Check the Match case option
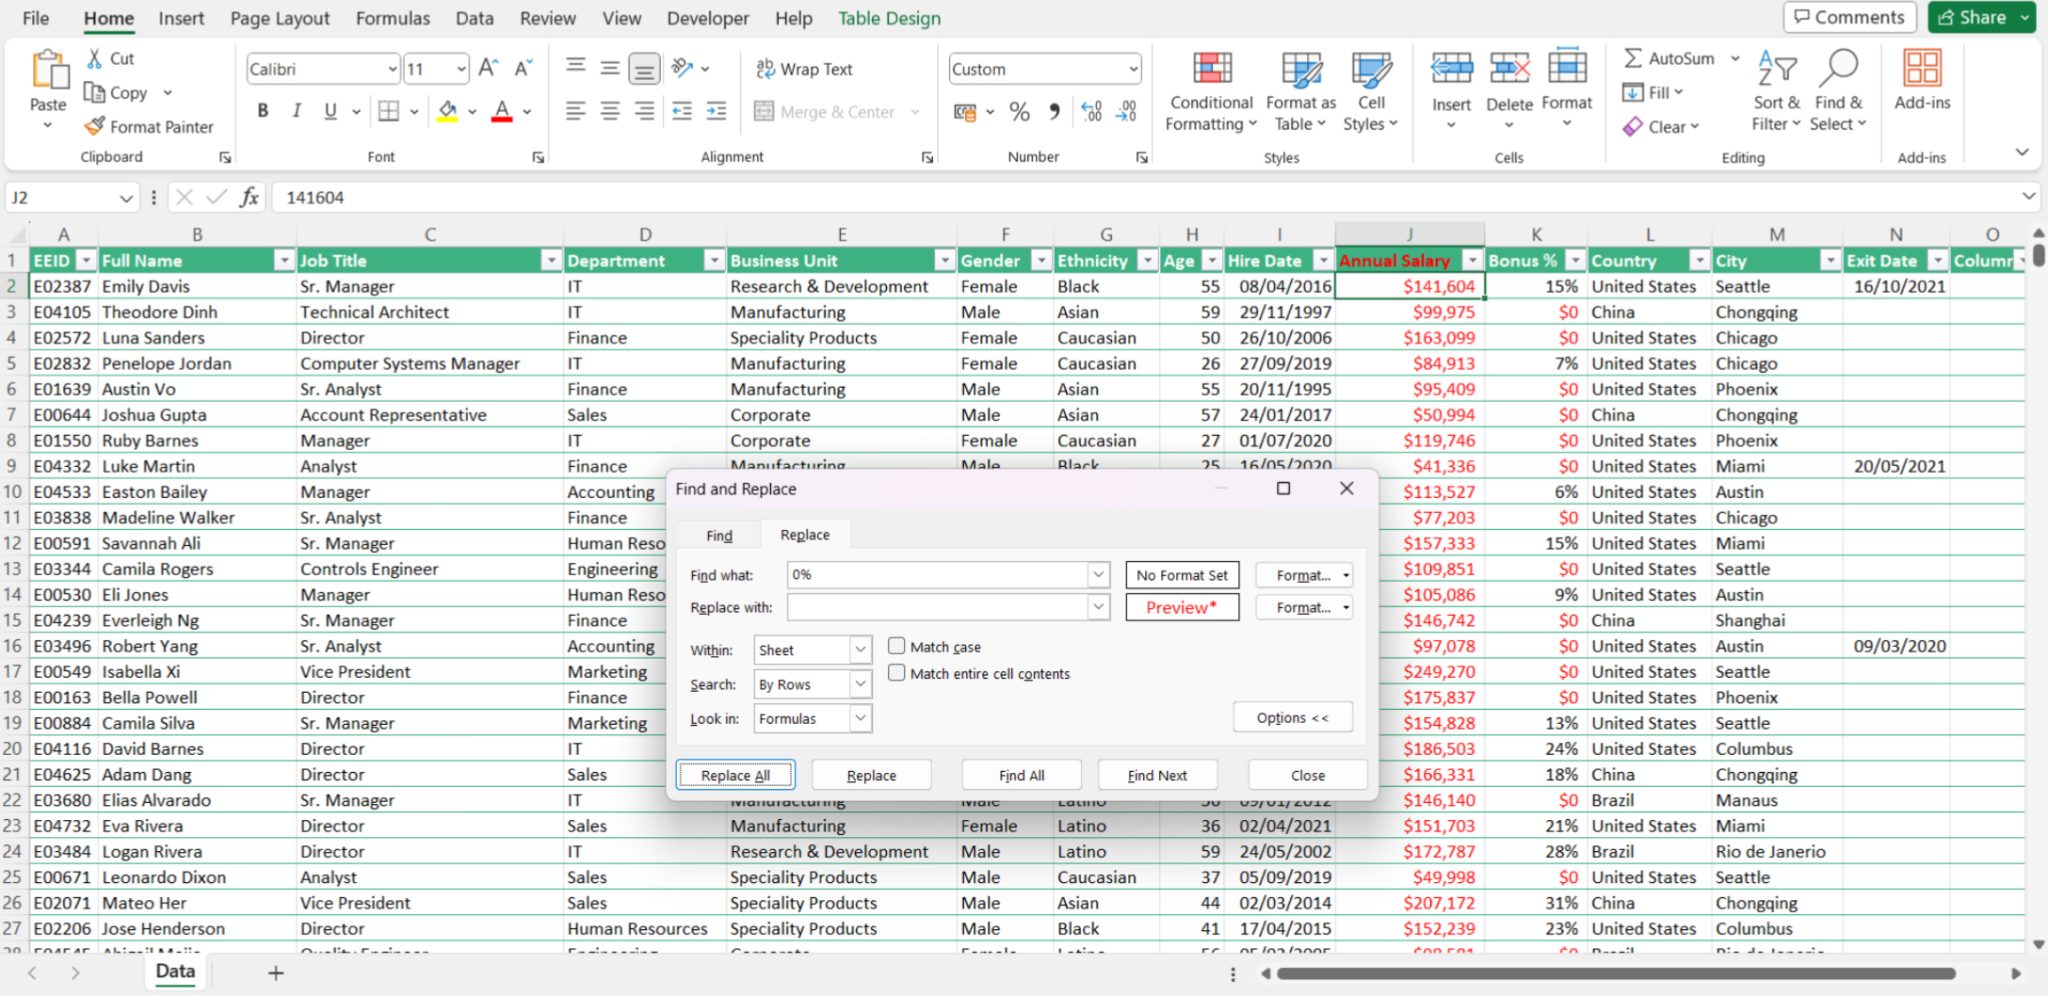 897,646
